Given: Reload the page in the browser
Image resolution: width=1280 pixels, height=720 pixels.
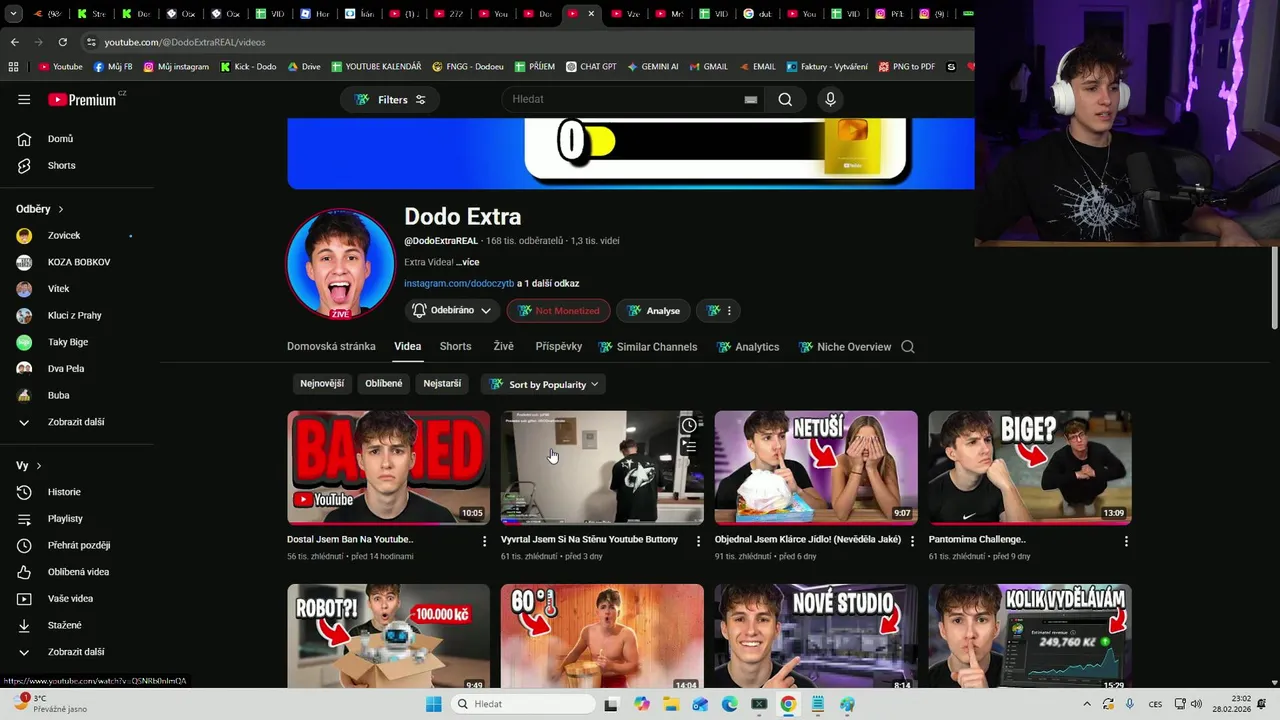Looking at the screenshot, I should [x=63, y=42].
